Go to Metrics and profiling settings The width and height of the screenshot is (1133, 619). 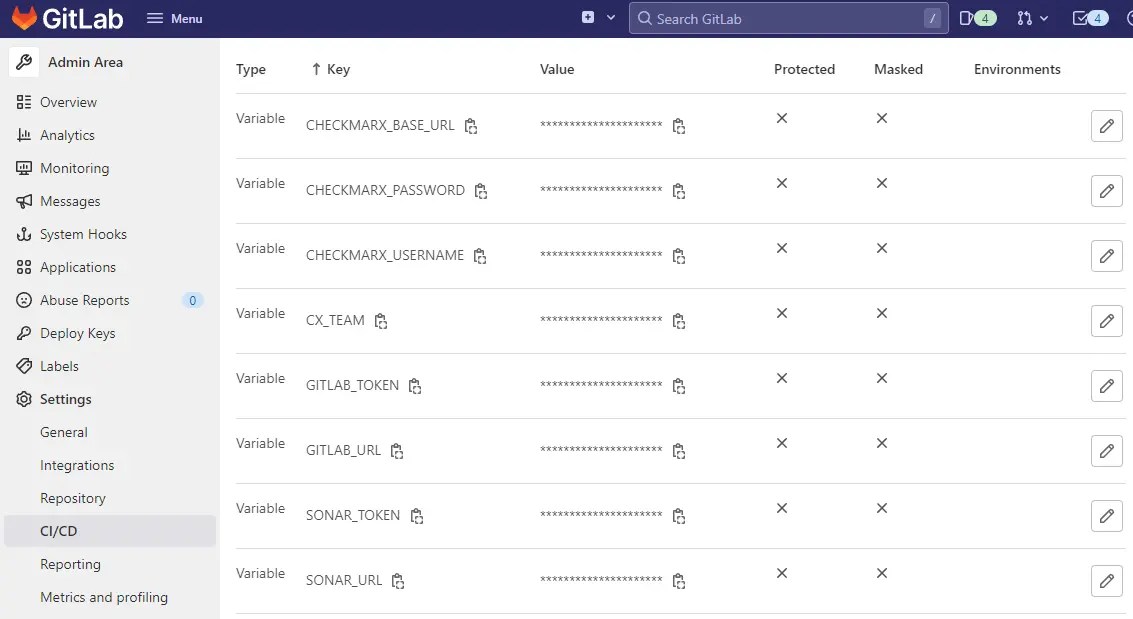coord(103,597)
